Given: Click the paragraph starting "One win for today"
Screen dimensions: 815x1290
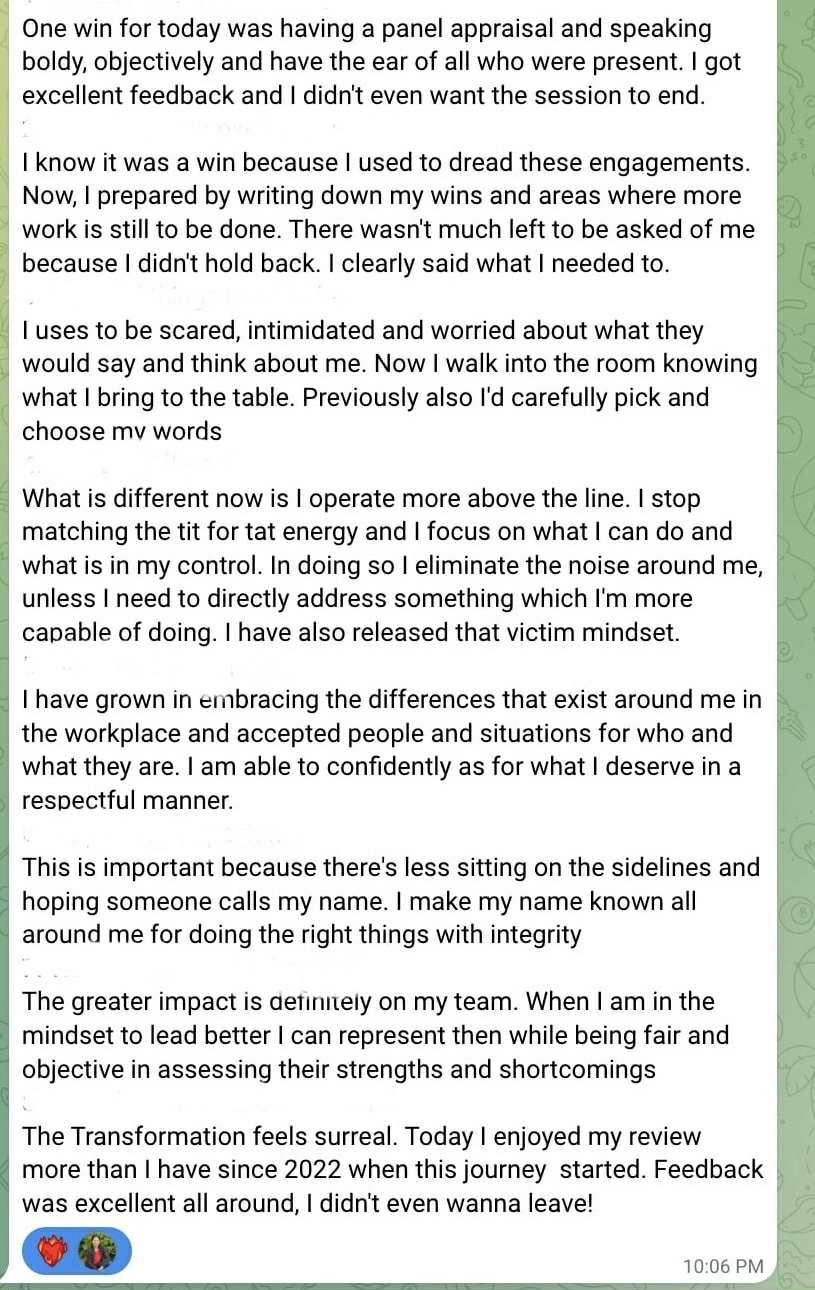Looking at the screenshot, I should [380, 63].
